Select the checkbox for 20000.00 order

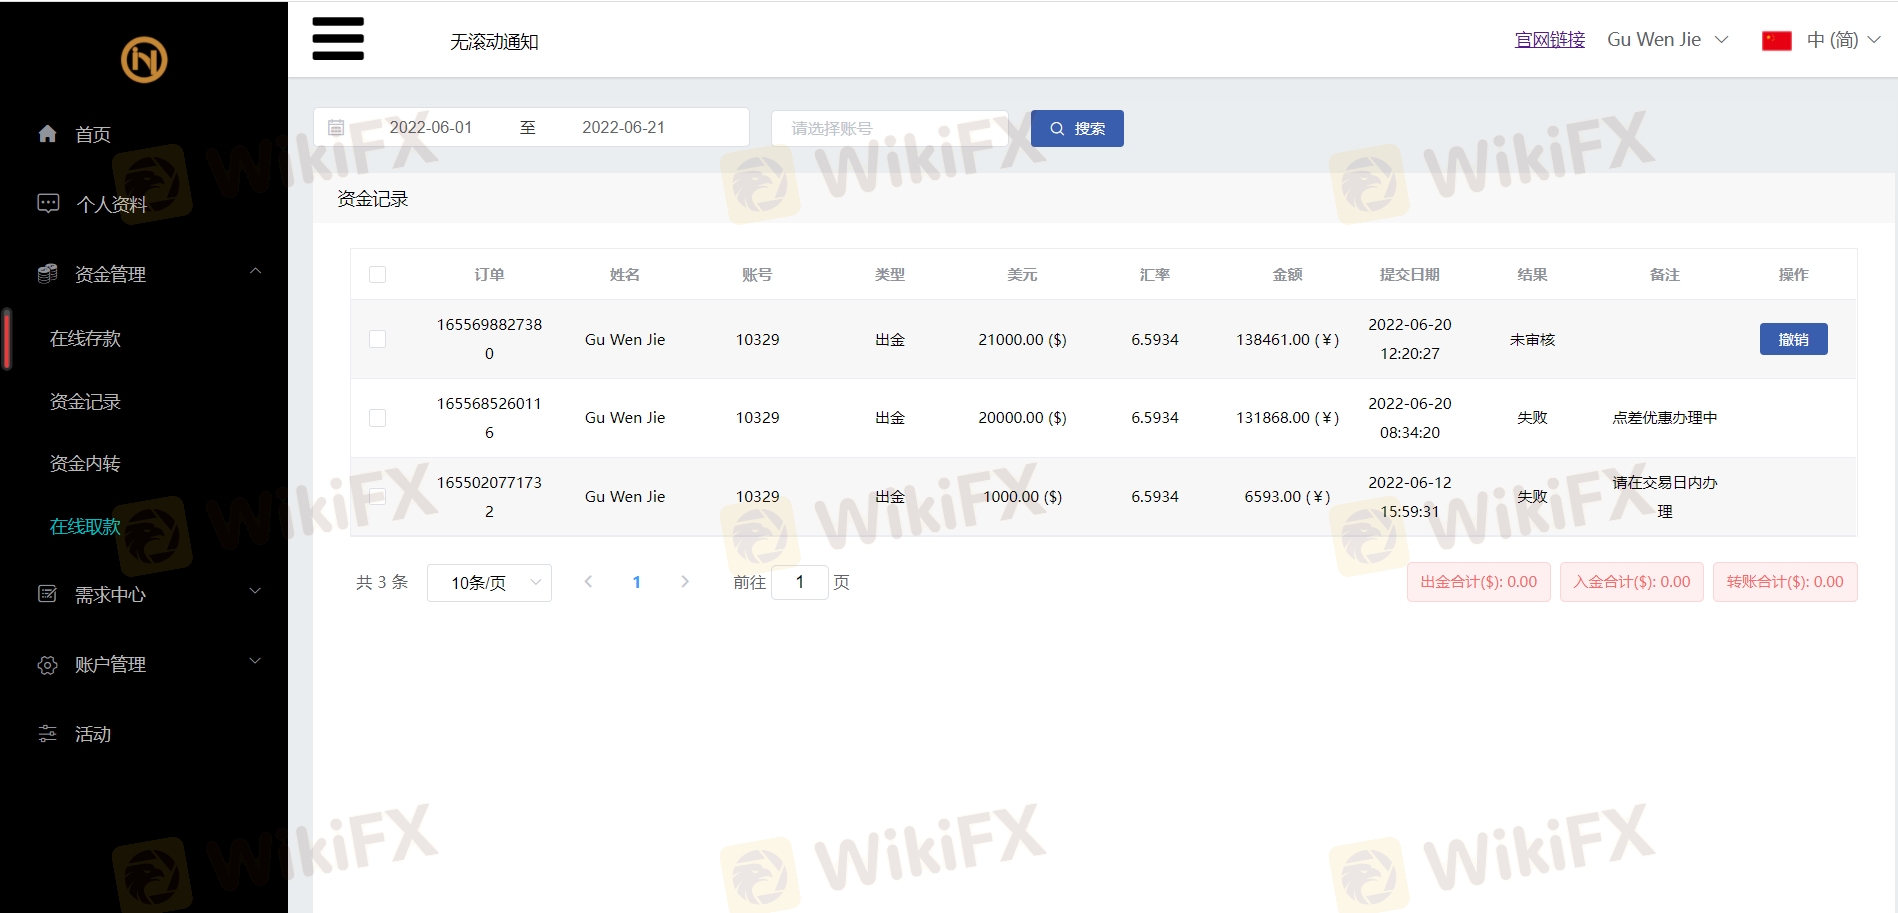point(377,418)
